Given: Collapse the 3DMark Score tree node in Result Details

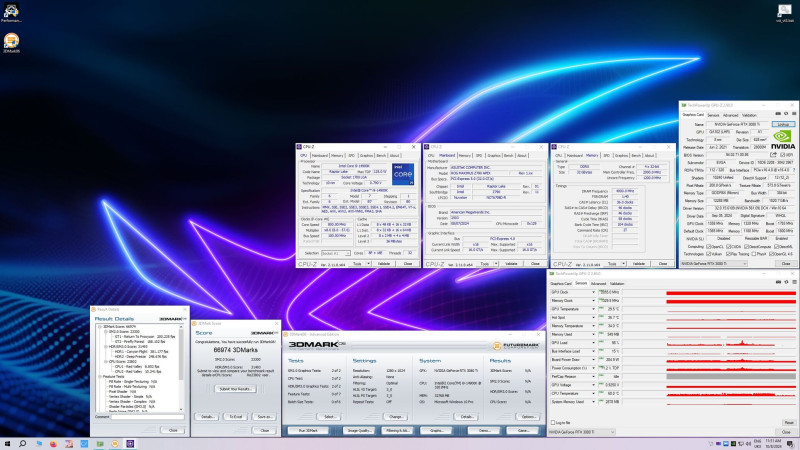Looking at the screenshot, I should click(100, 327).
